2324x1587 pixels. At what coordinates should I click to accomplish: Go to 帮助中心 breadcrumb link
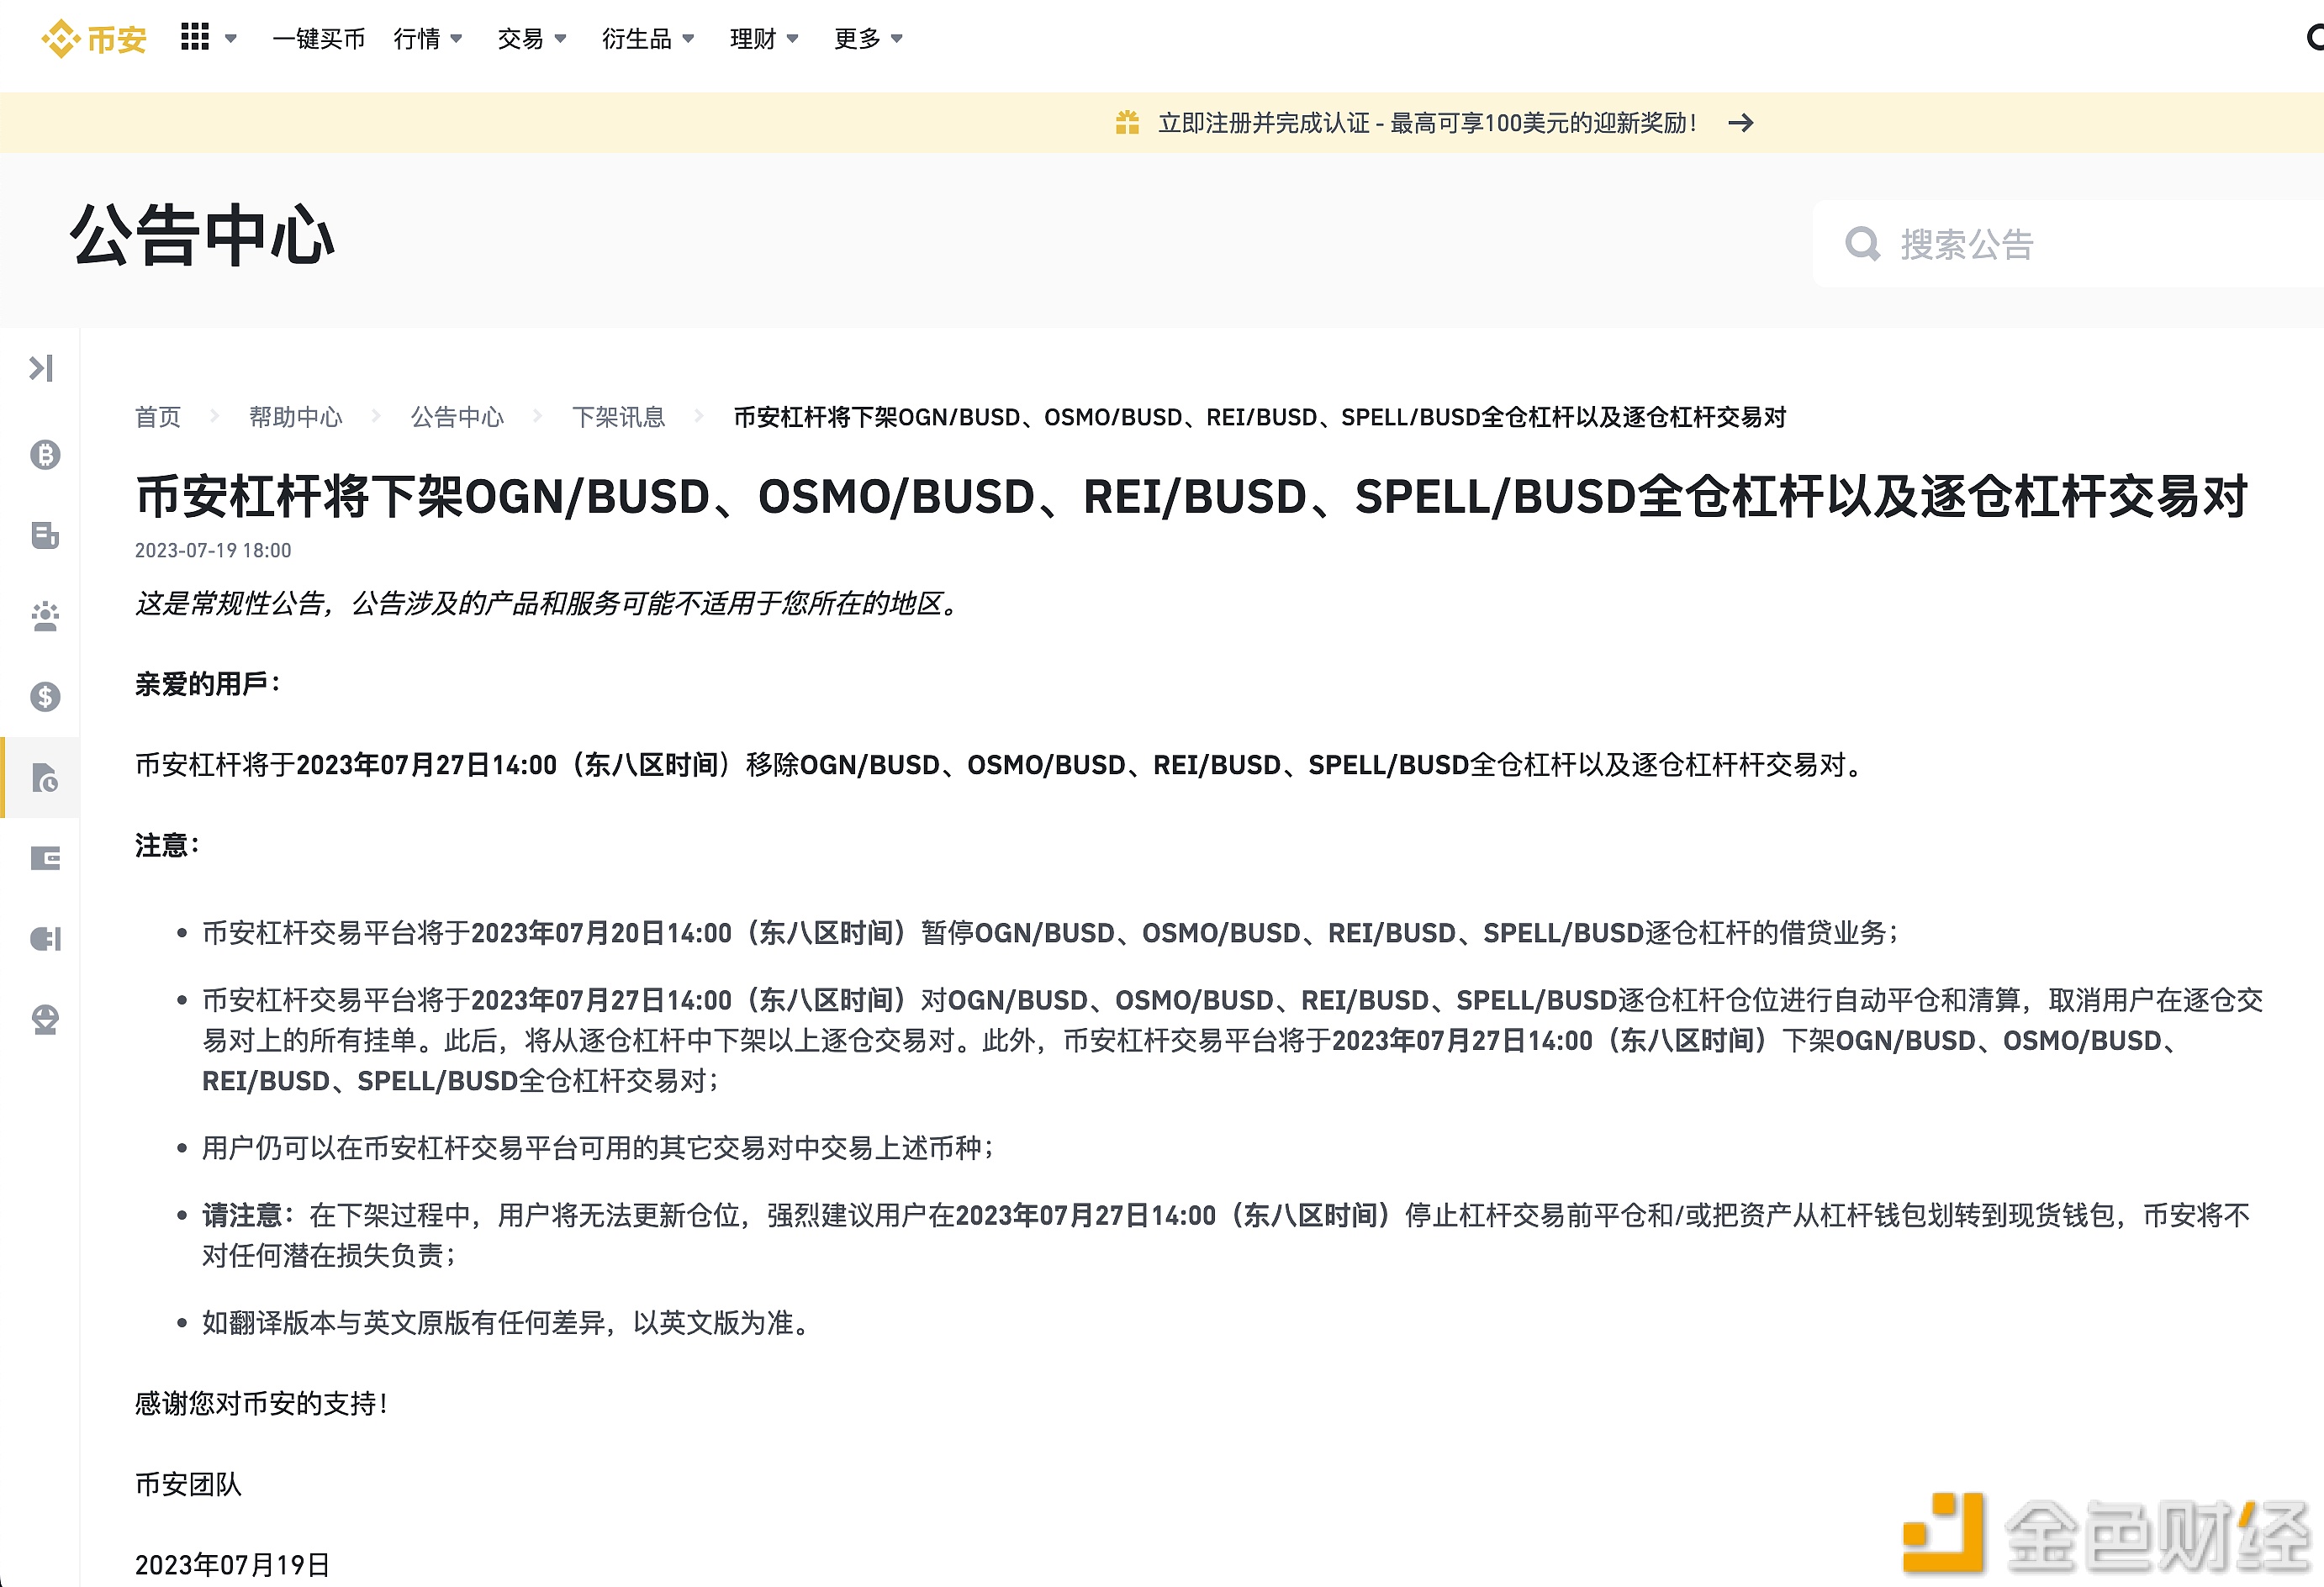click(295, 417)
